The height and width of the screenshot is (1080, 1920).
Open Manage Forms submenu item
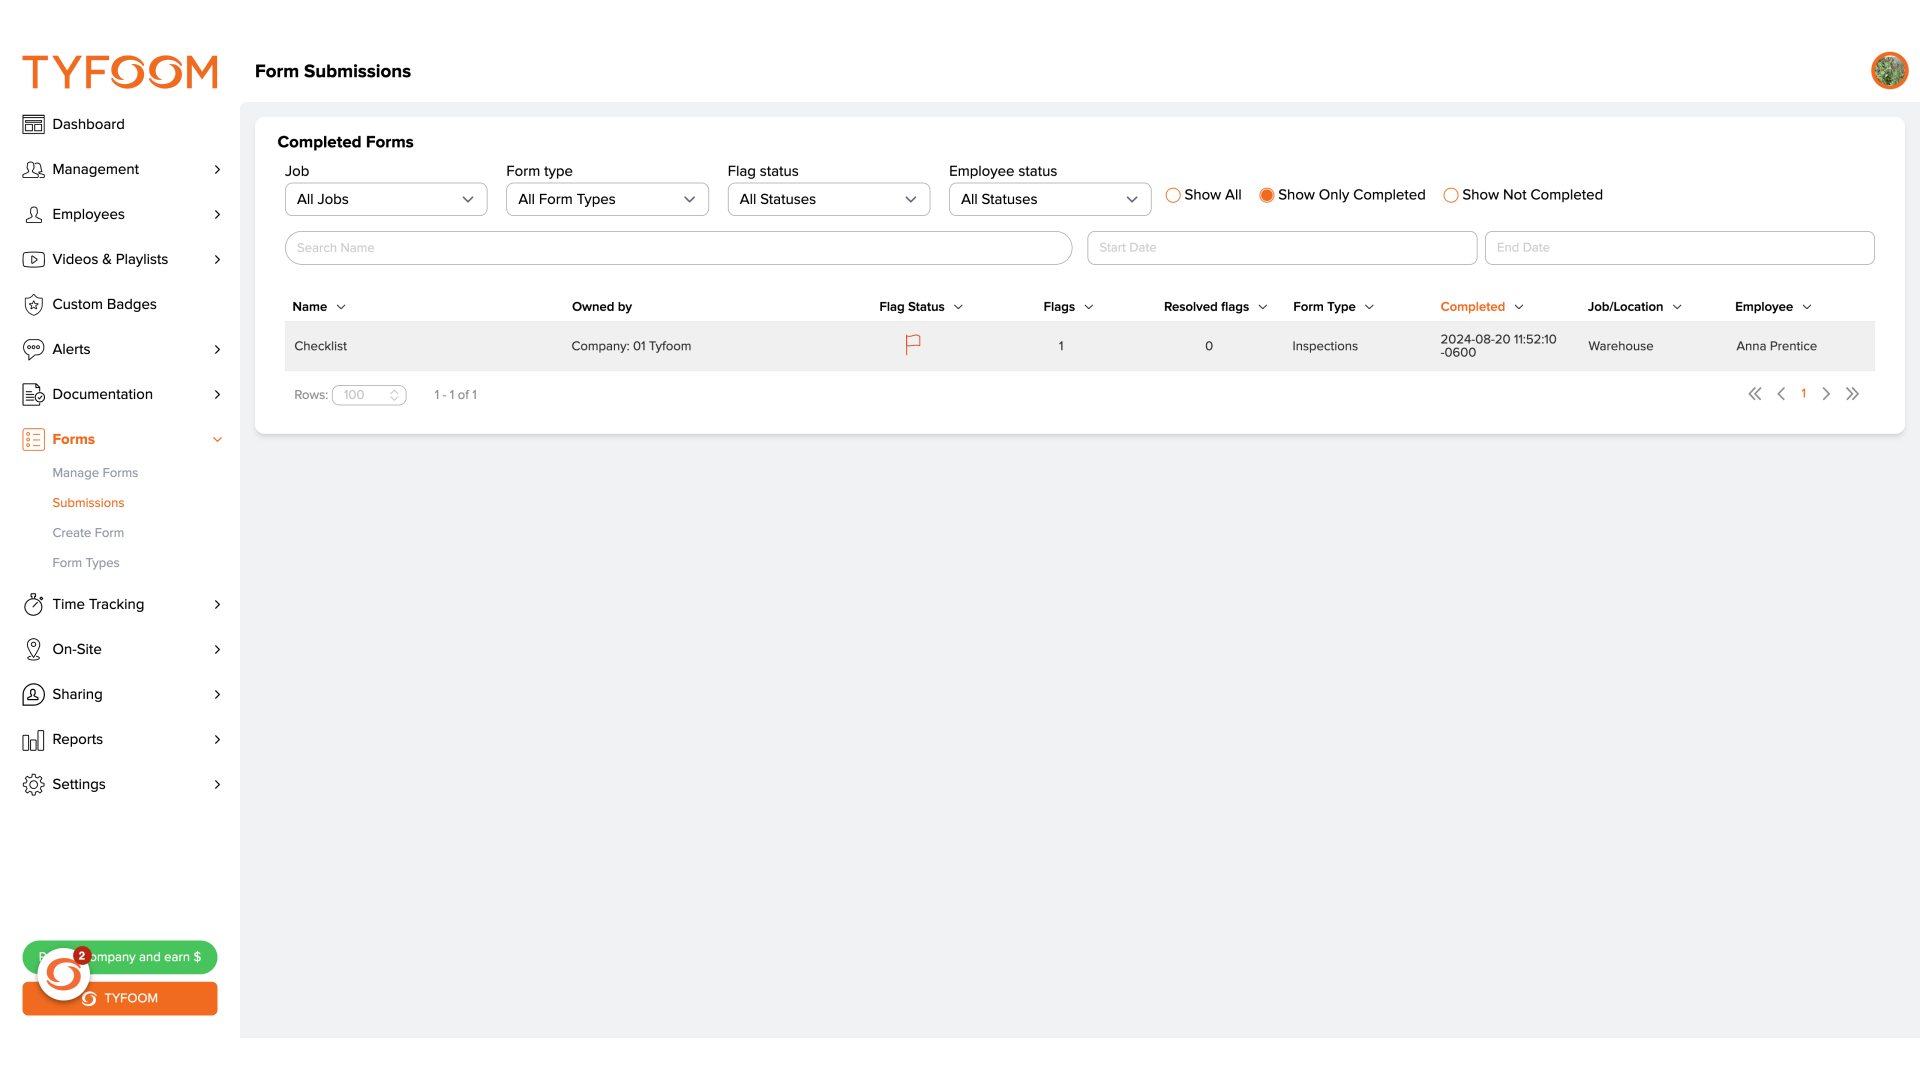pyautogui.click(x=95, y=473)
